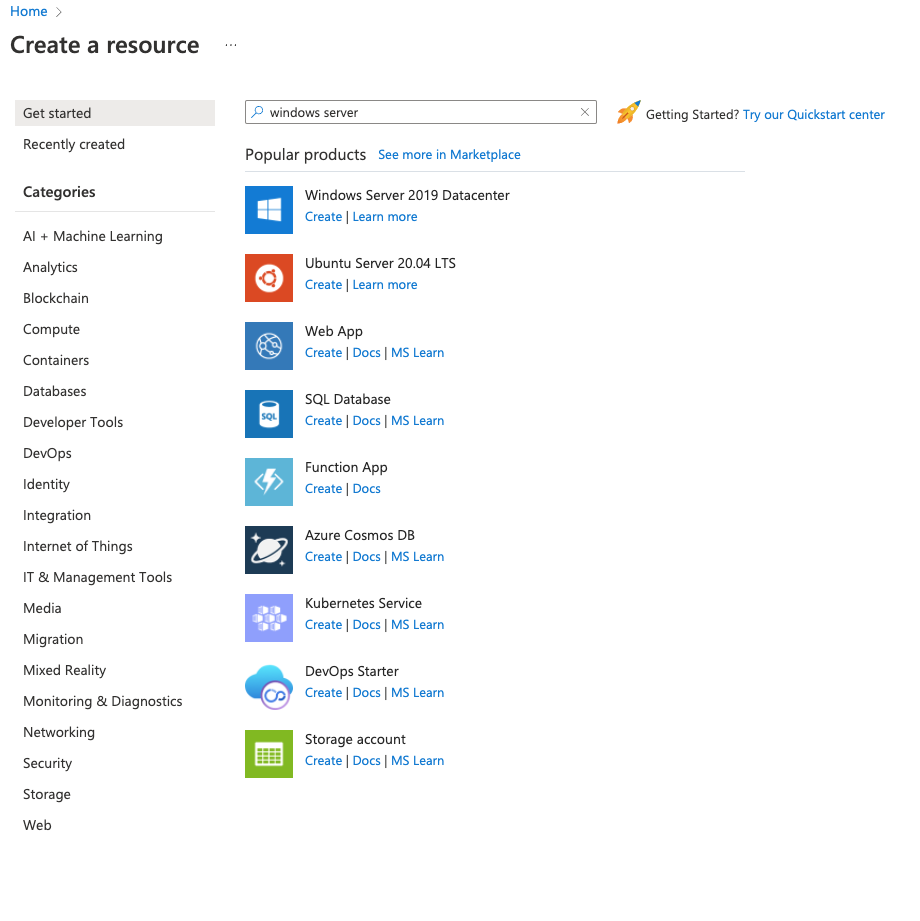Select the Networking category

[59, 732]
